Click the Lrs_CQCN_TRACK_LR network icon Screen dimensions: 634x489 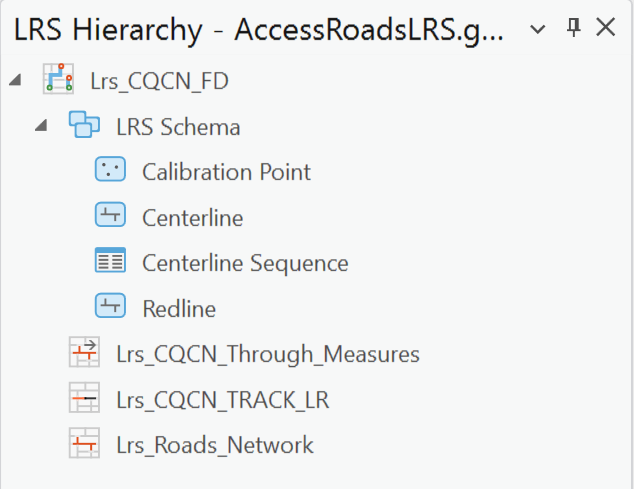(x=84, y=399)
